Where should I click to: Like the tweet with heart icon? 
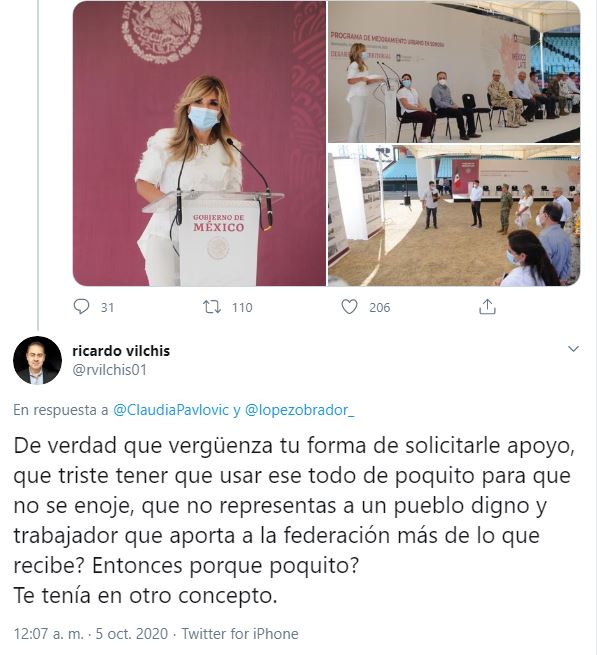tap(349, 307)
